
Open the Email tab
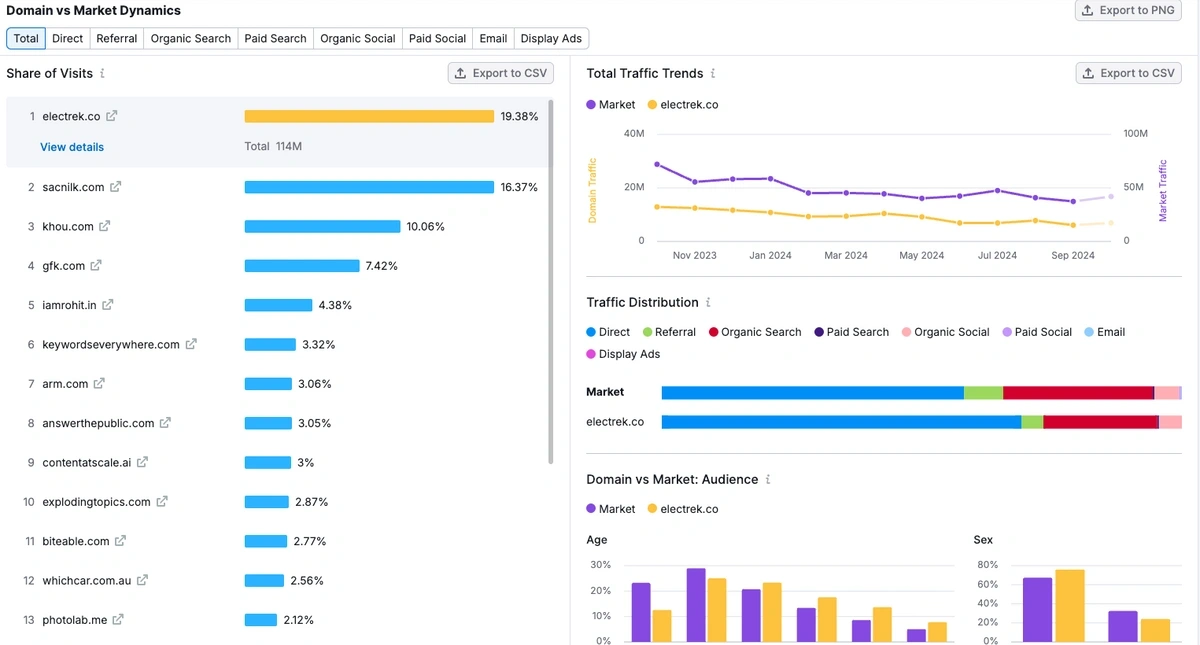click(x=493, y=38)
